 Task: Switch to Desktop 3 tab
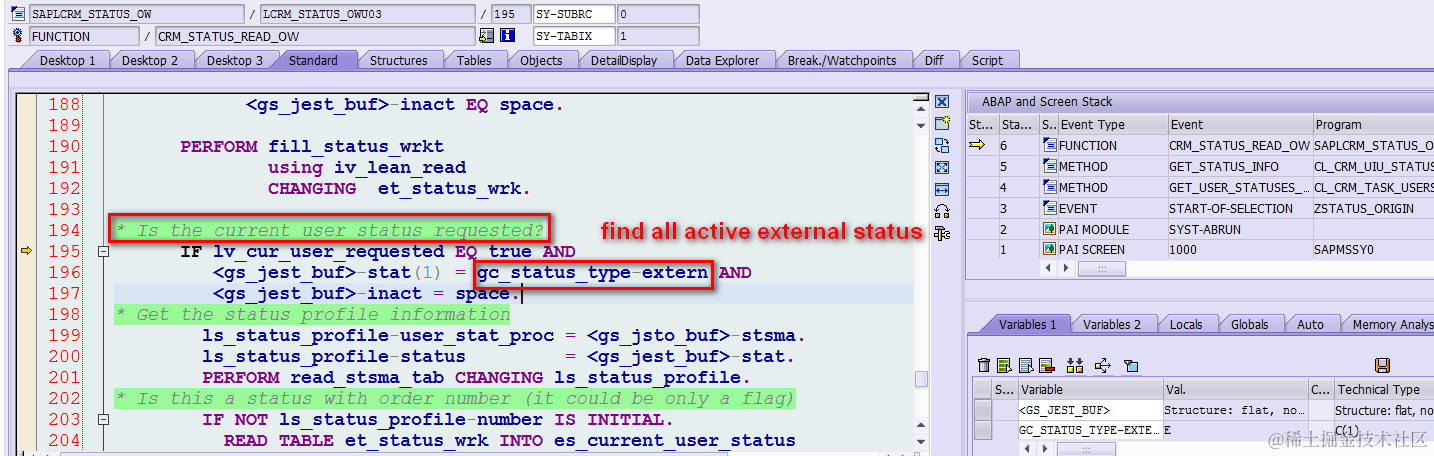235,61
